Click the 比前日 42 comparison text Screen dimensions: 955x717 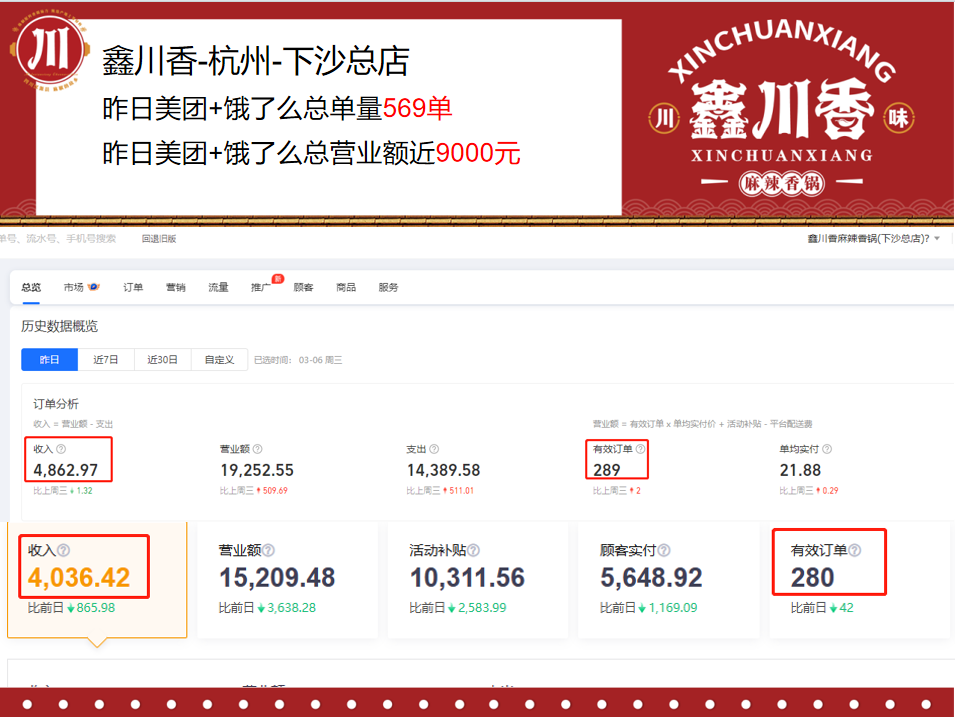coord(822,608)
